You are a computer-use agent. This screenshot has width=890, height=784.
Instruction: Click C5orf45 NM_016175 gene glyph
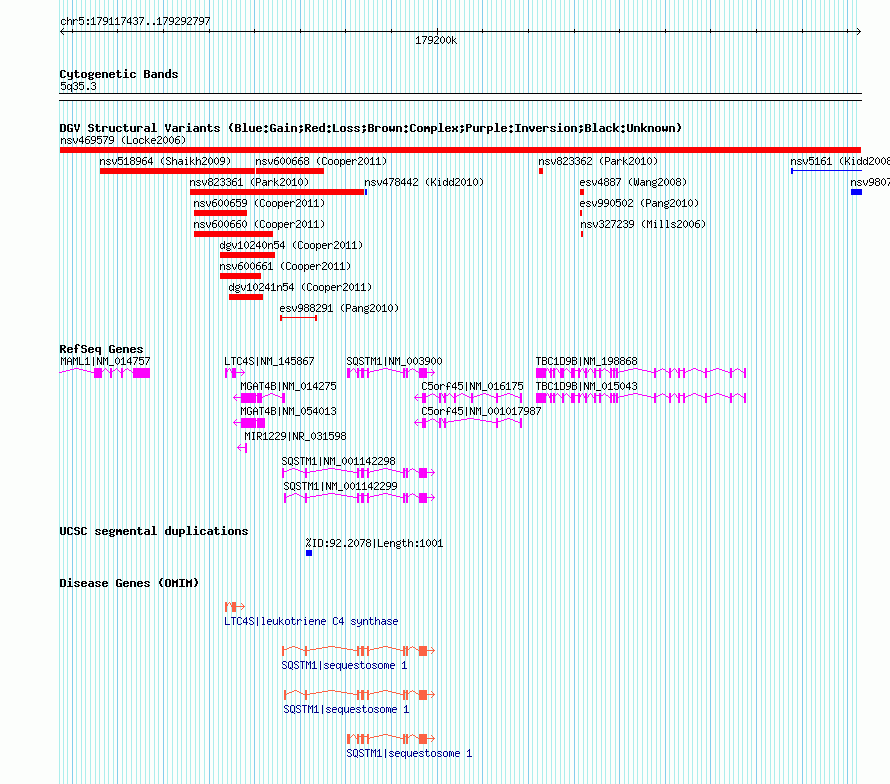tap(468, 398)
